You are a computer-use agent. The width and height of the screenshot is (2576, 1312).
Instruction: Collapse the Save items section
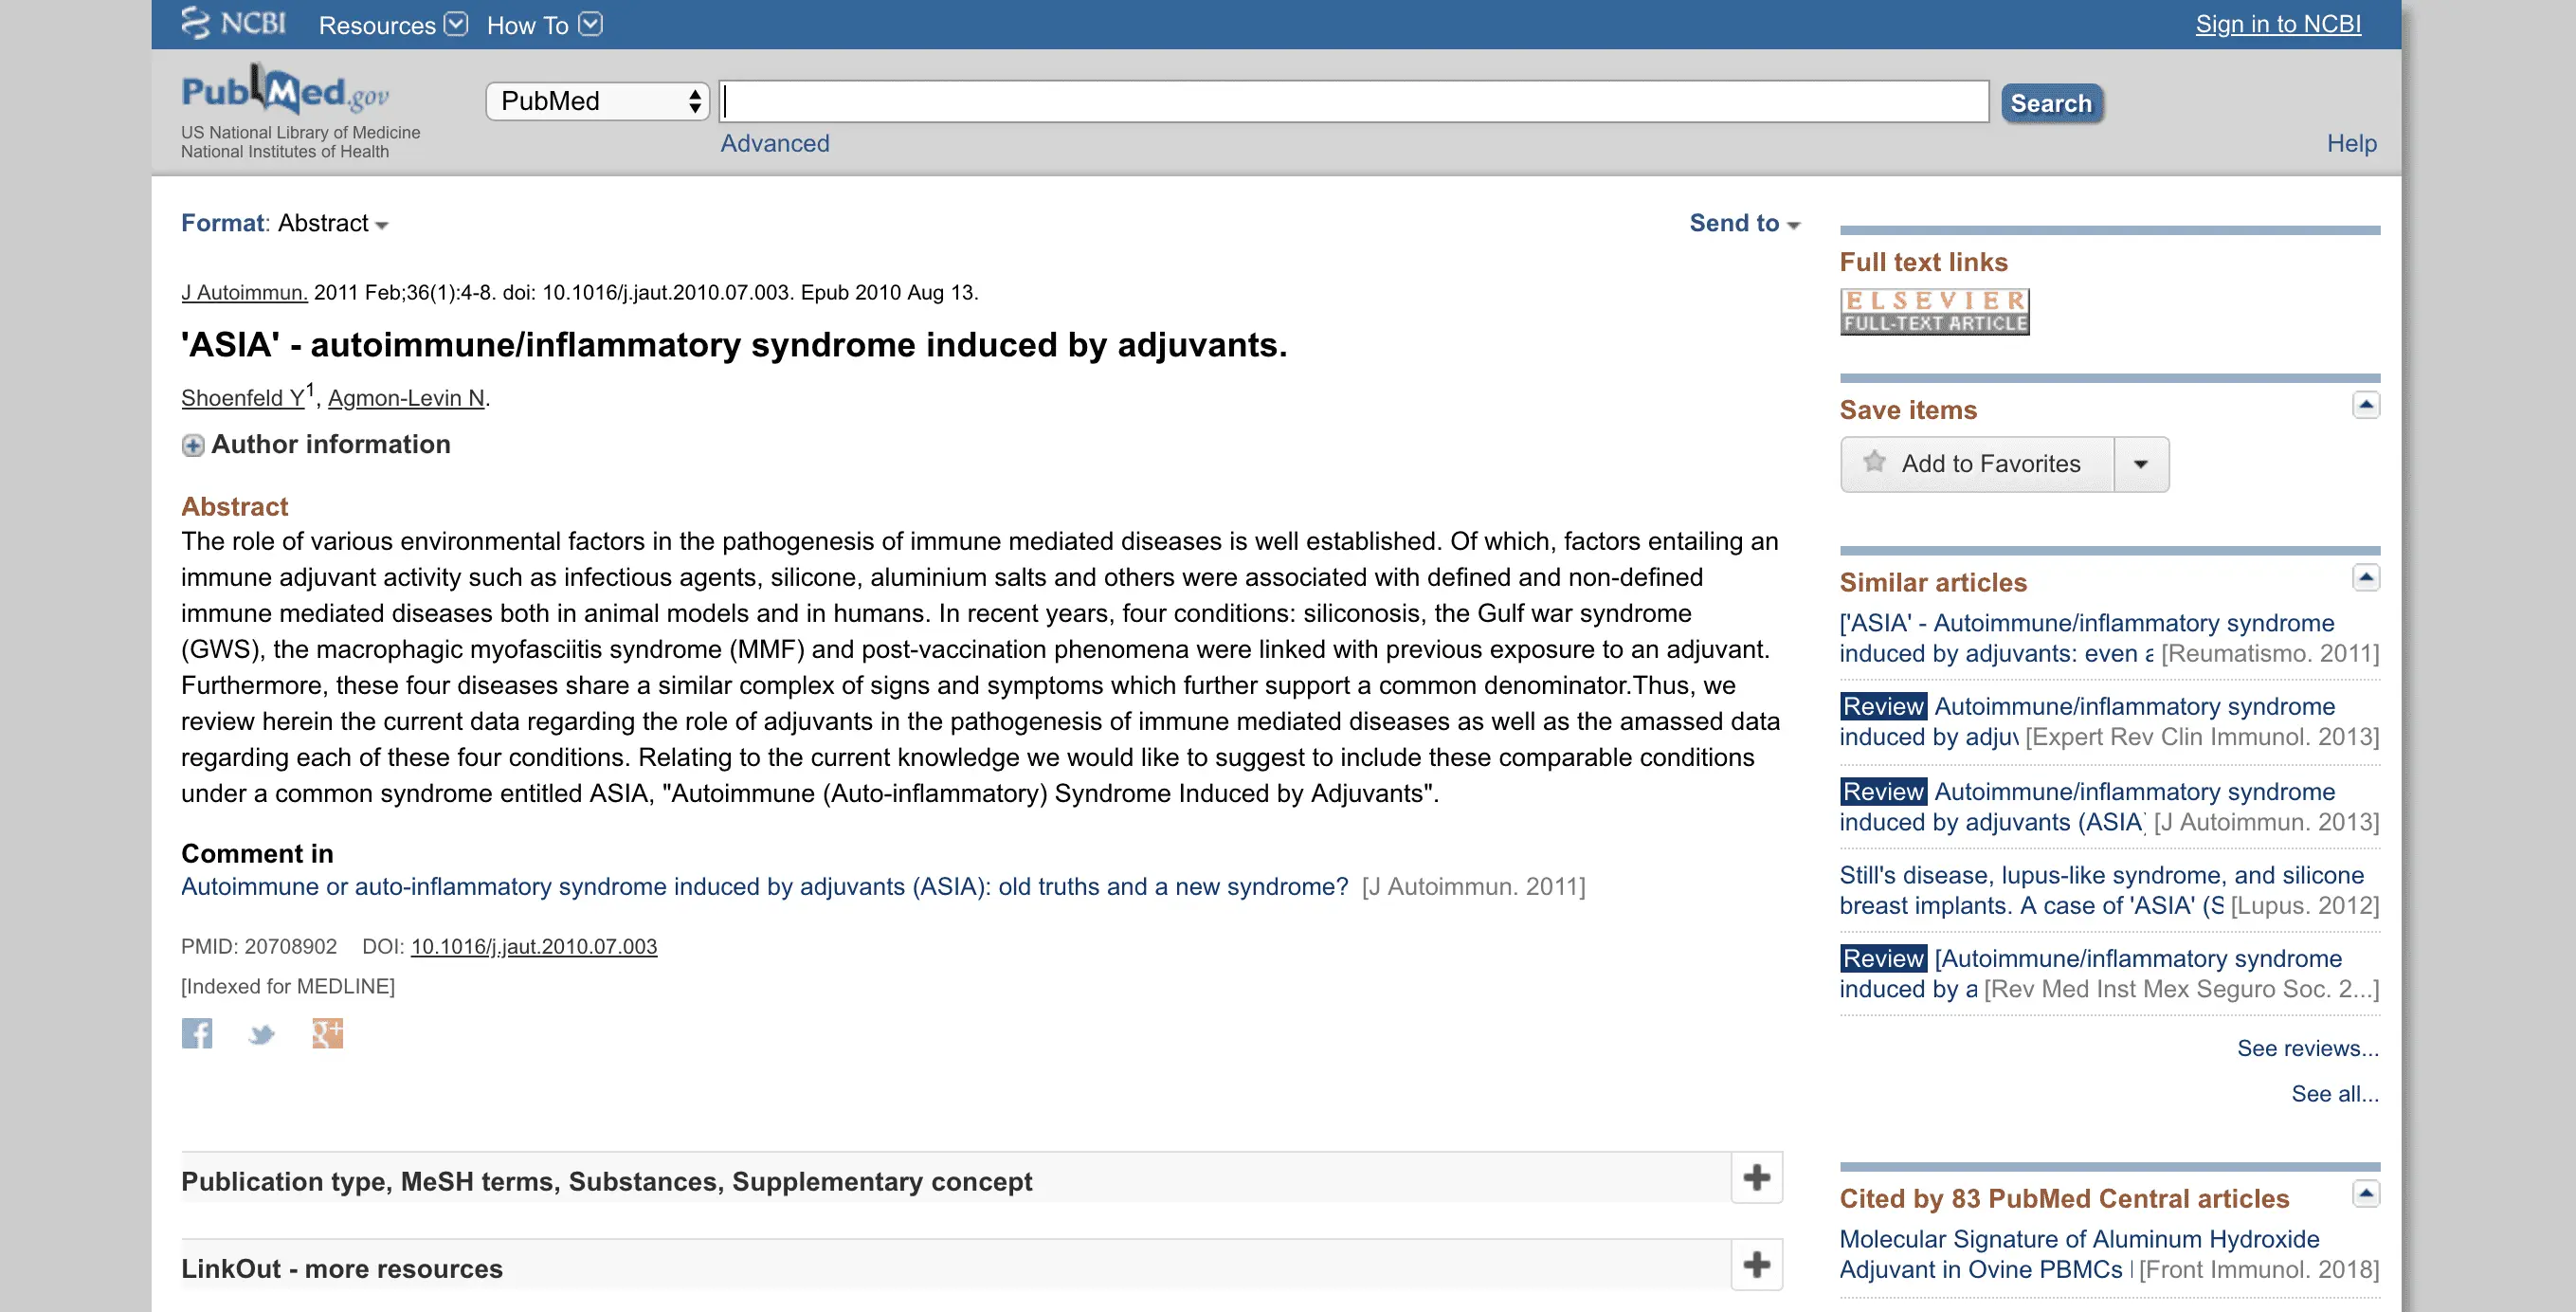(2365, 405)
